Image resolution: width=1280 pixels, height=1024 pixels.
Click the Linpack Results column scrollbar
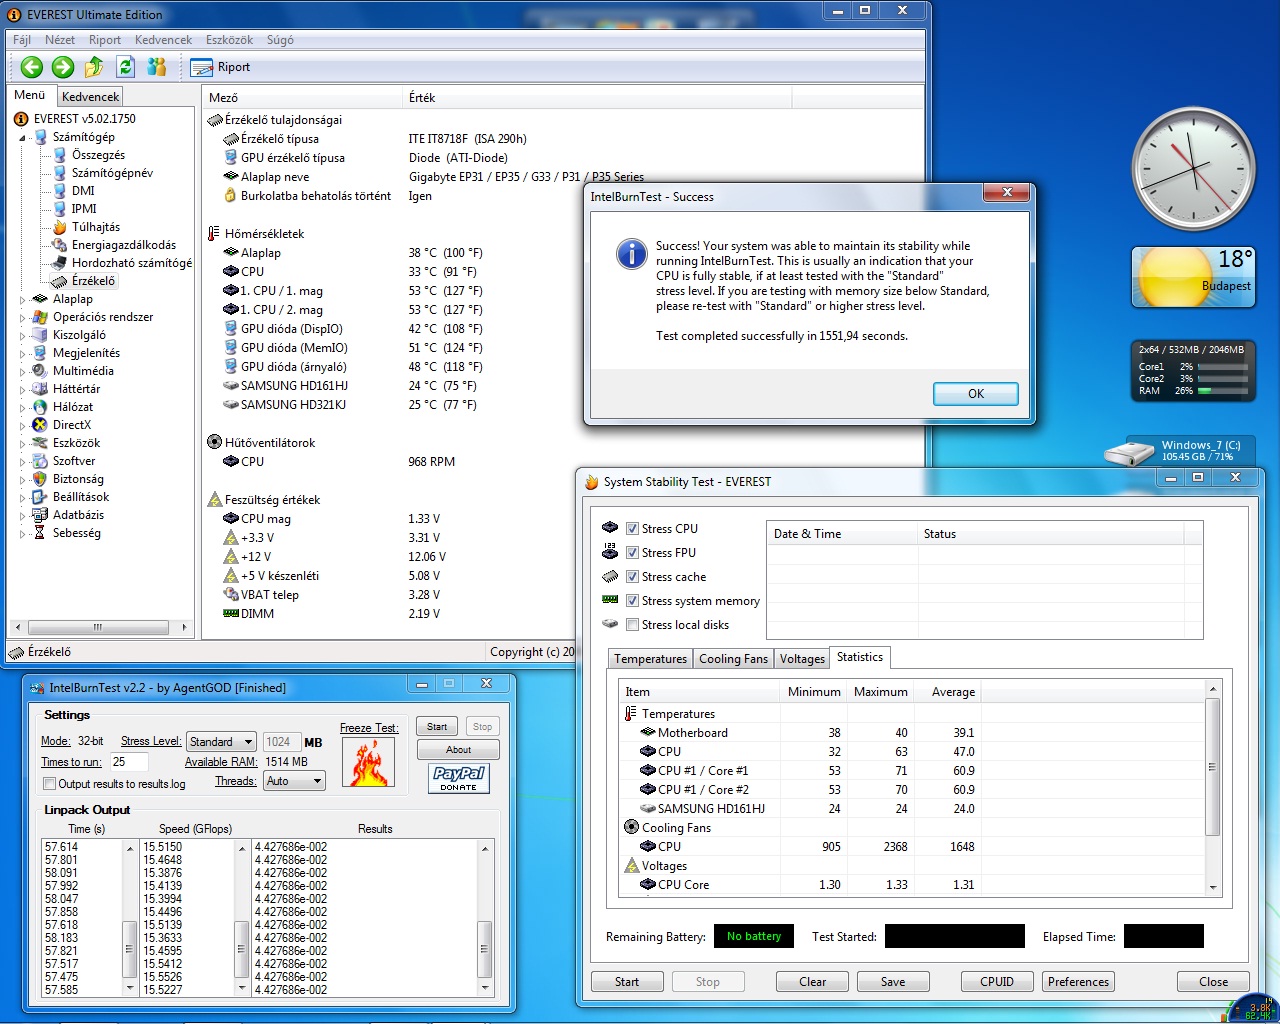pyautogui.click(x=486, y=918)
